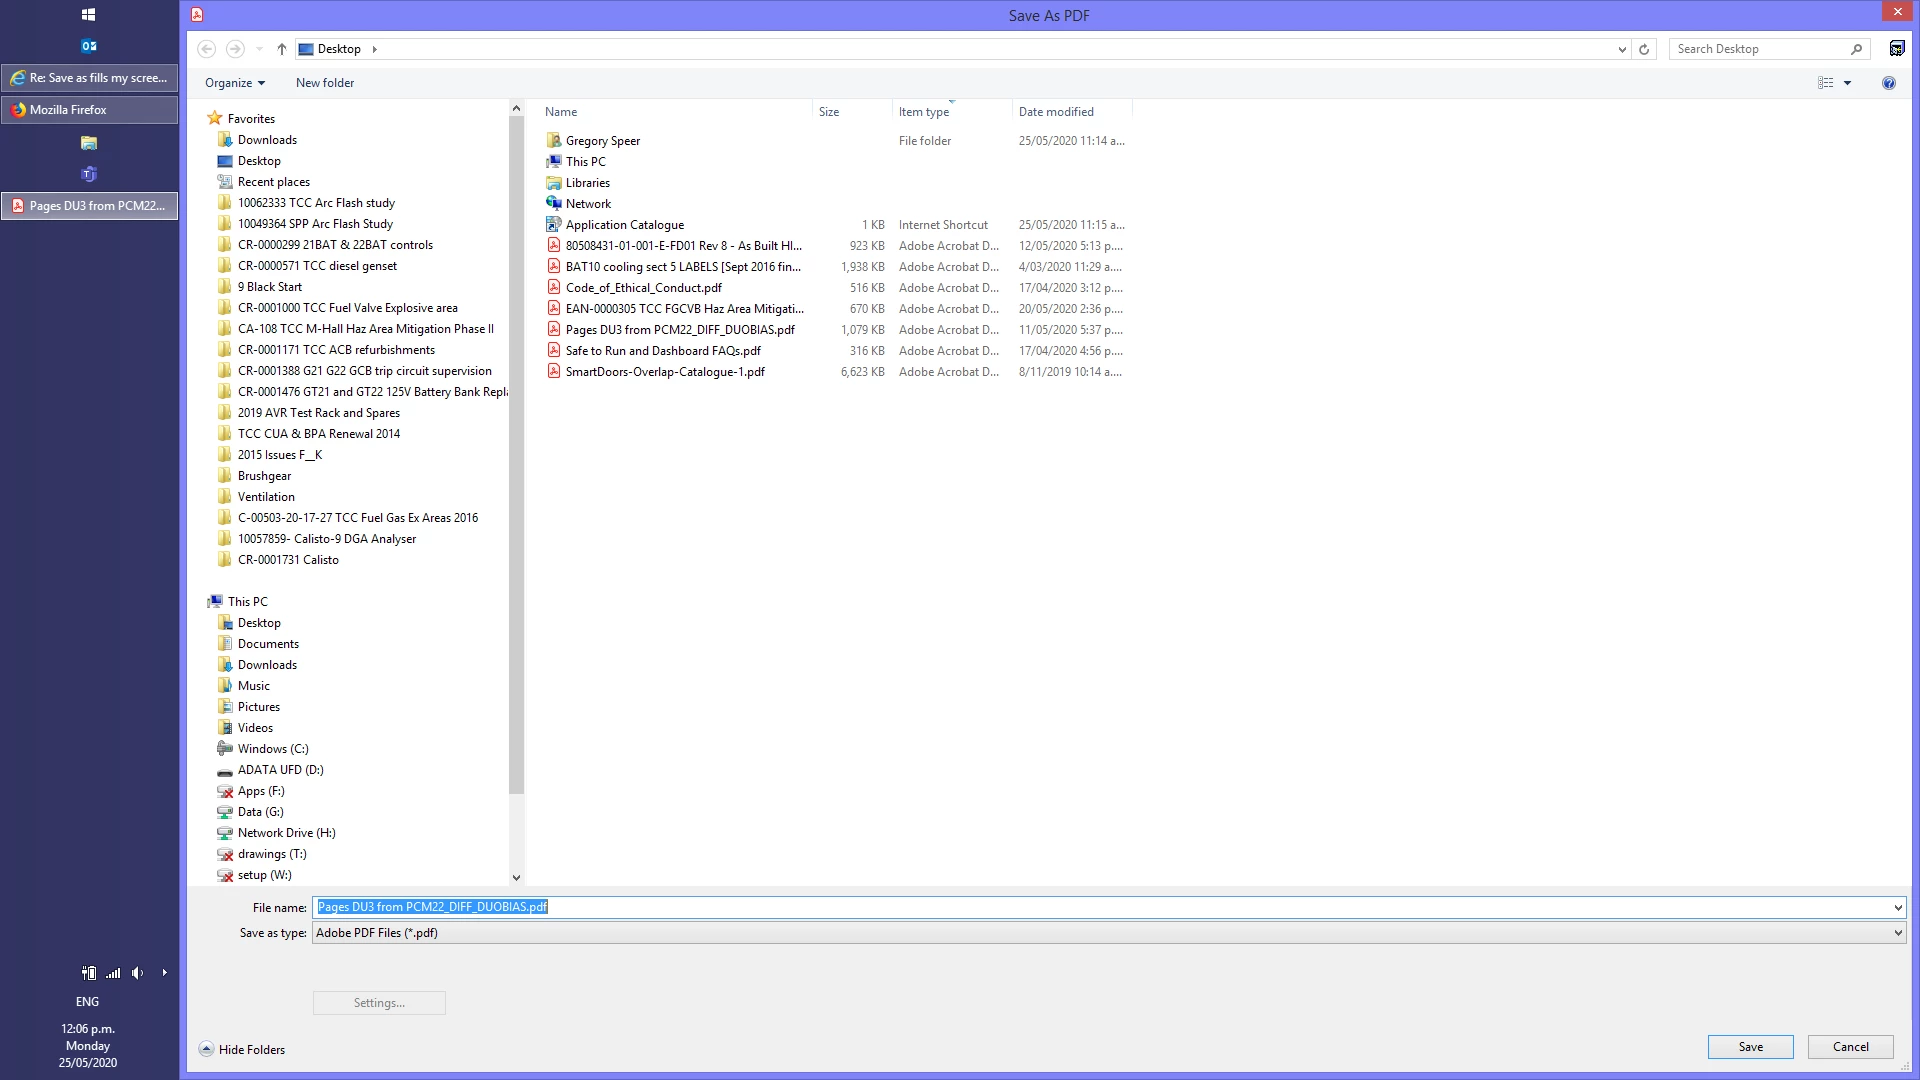1920x1080 pixels.
Task: Open the Windows Start button
Action: click(88, 14)
